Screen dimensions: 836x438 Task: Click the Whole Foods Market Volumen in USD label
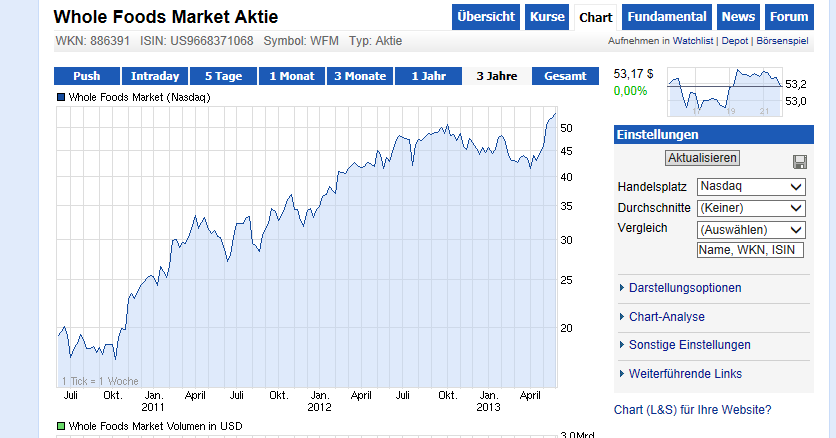155,426
